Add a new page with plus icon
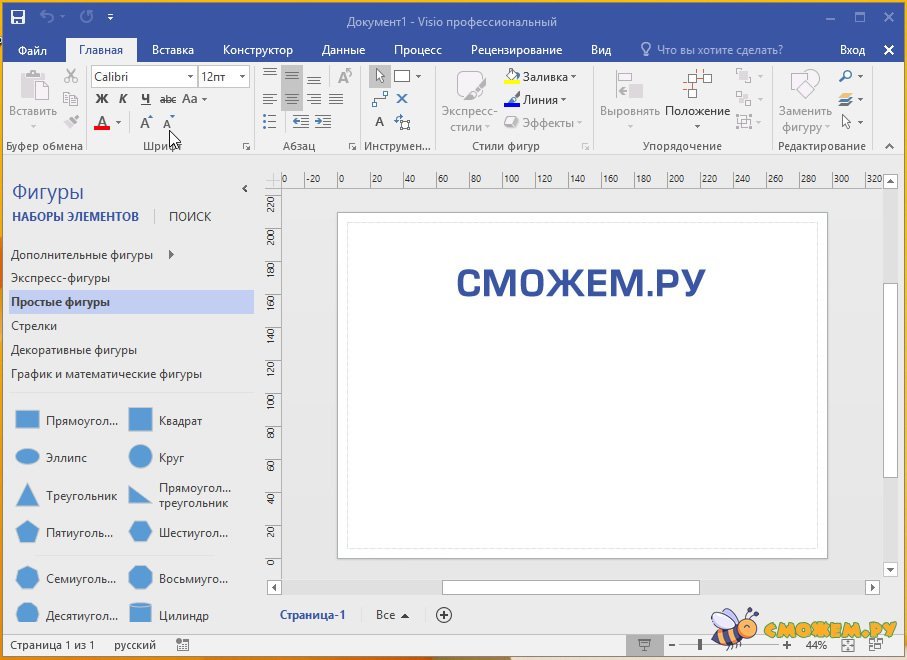 (445, 615)
